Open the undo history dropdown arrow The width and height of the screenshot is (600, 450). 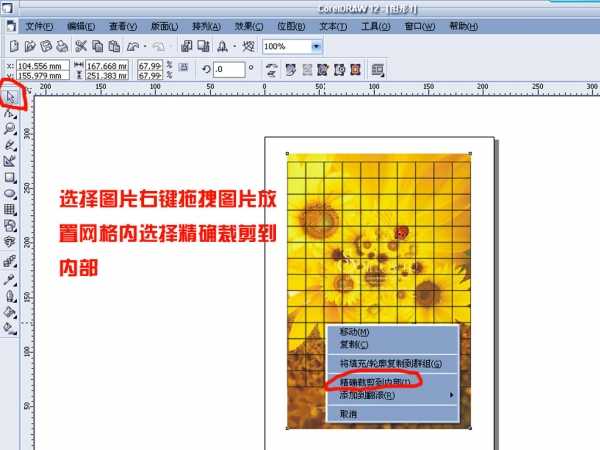coord(146,46)
